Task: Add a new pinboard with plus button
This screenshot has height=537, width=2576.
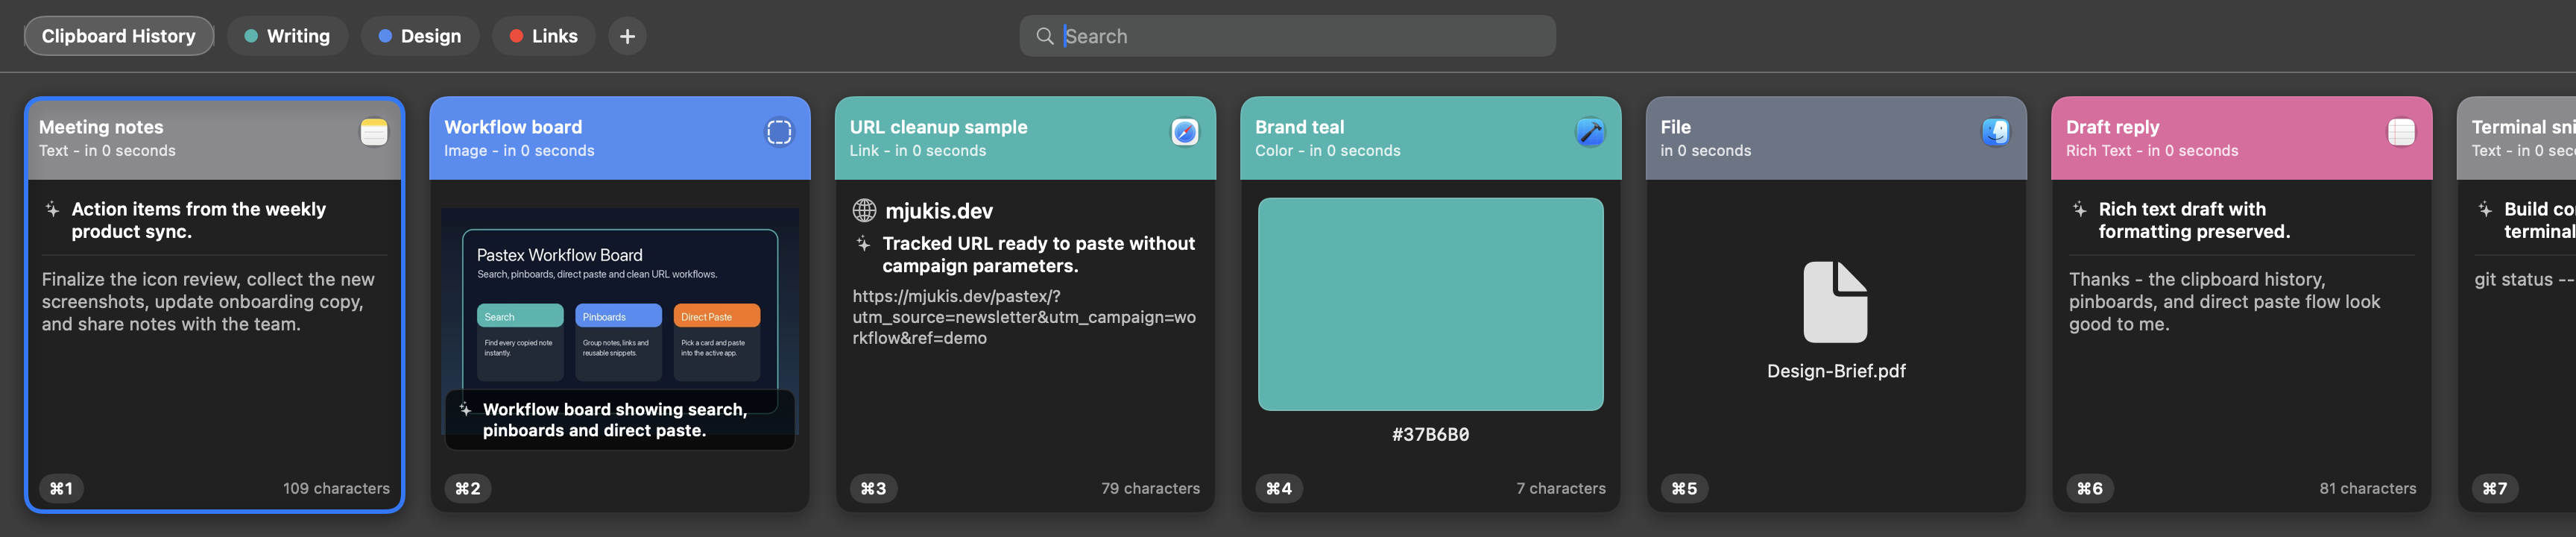Action: [627, 36]
